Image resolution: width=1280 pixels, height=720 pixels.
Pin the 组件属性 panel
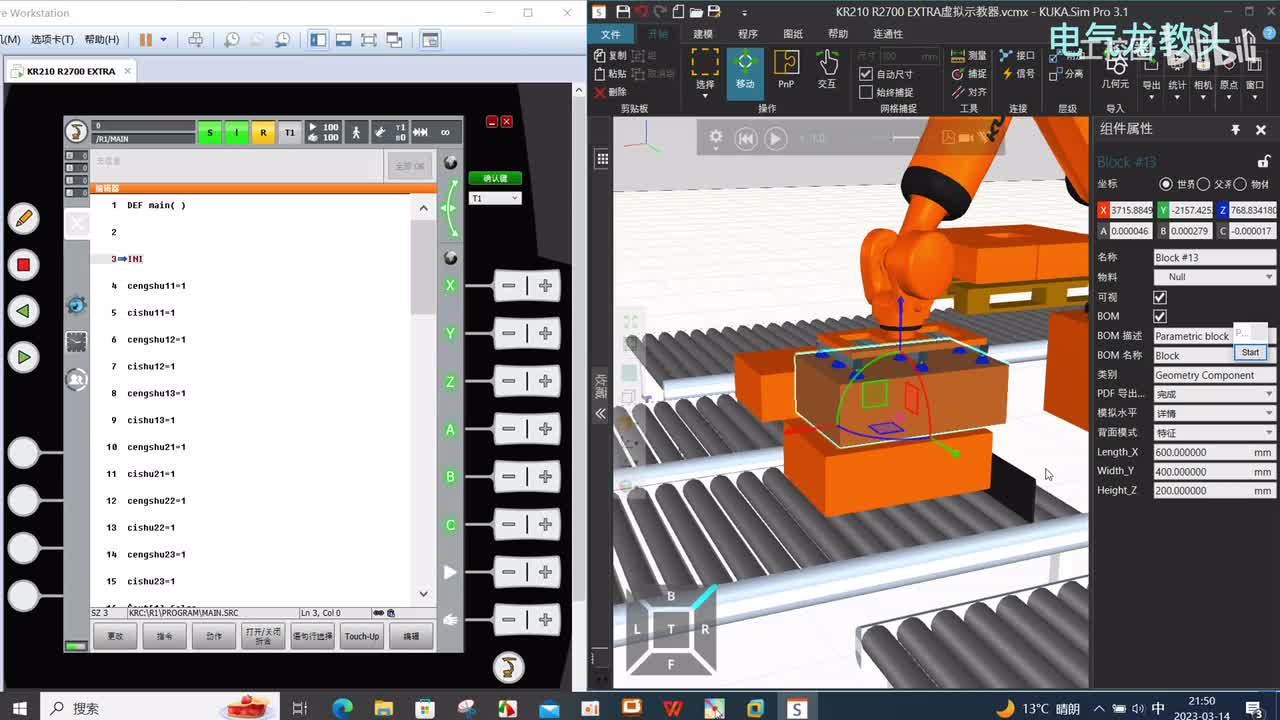[x=1235, y=130]
